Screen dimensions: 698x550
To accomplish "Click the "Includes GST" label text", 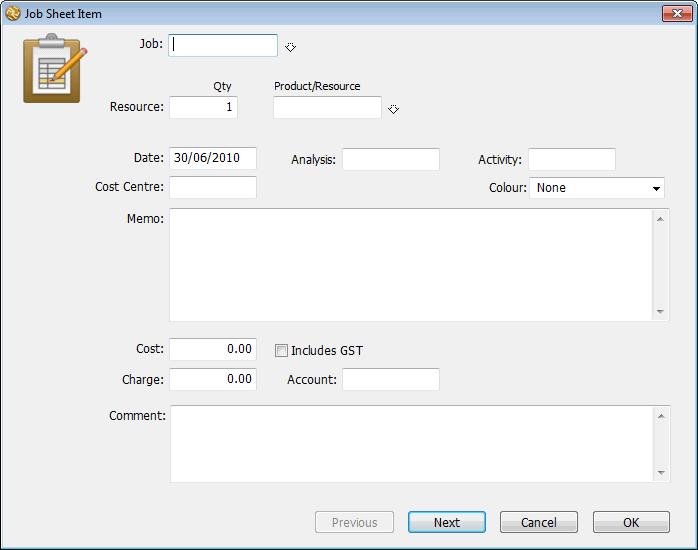I will [x=327, y=351].
